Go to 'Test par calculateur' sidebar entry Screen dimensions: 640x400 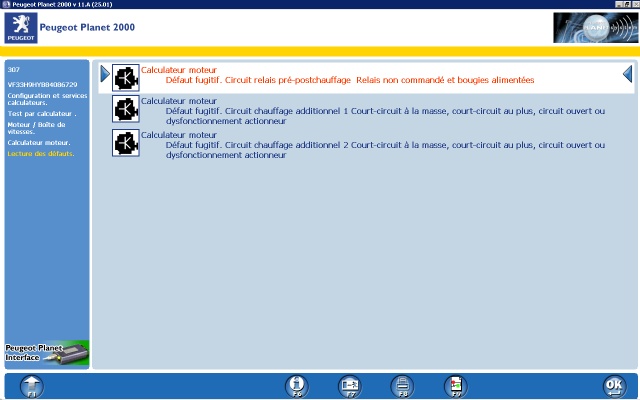pos(42,114)
